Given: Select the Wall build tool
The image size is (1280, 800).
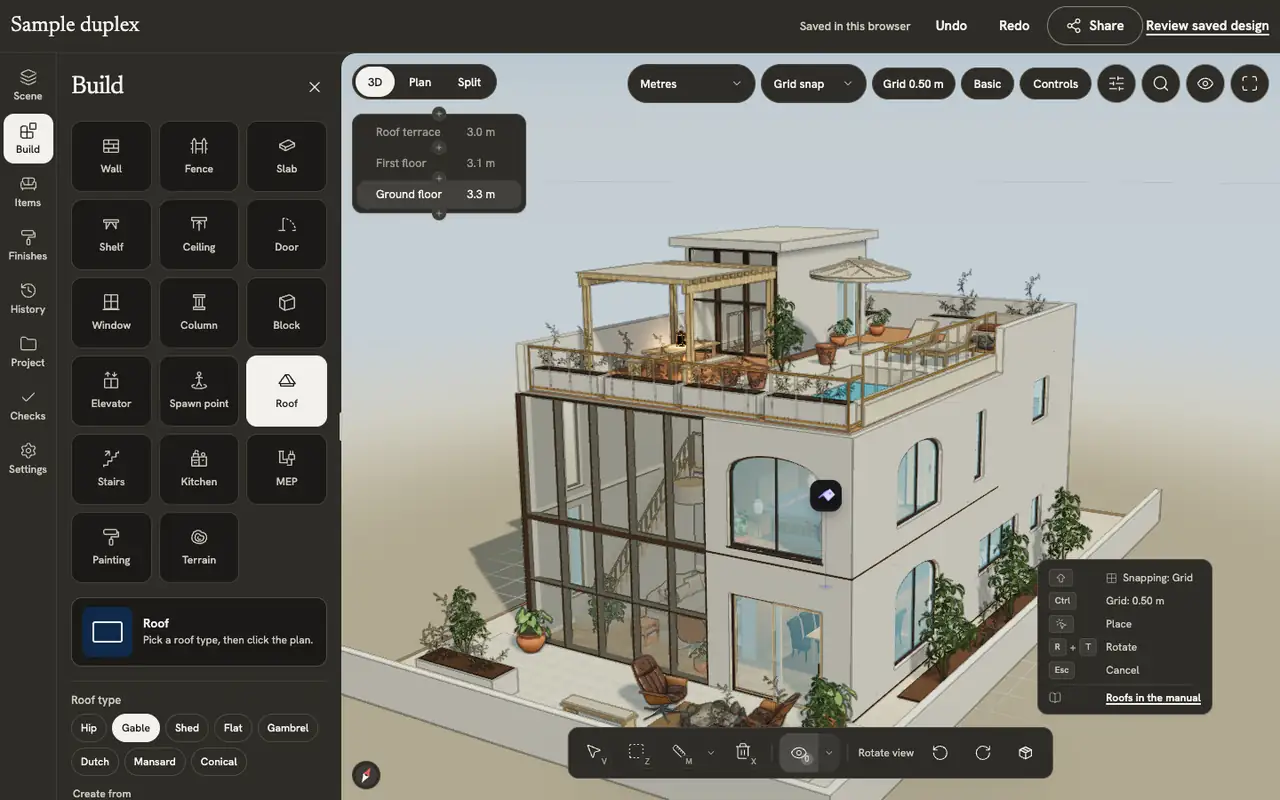Looking at the screenshot, I should 111,156.
